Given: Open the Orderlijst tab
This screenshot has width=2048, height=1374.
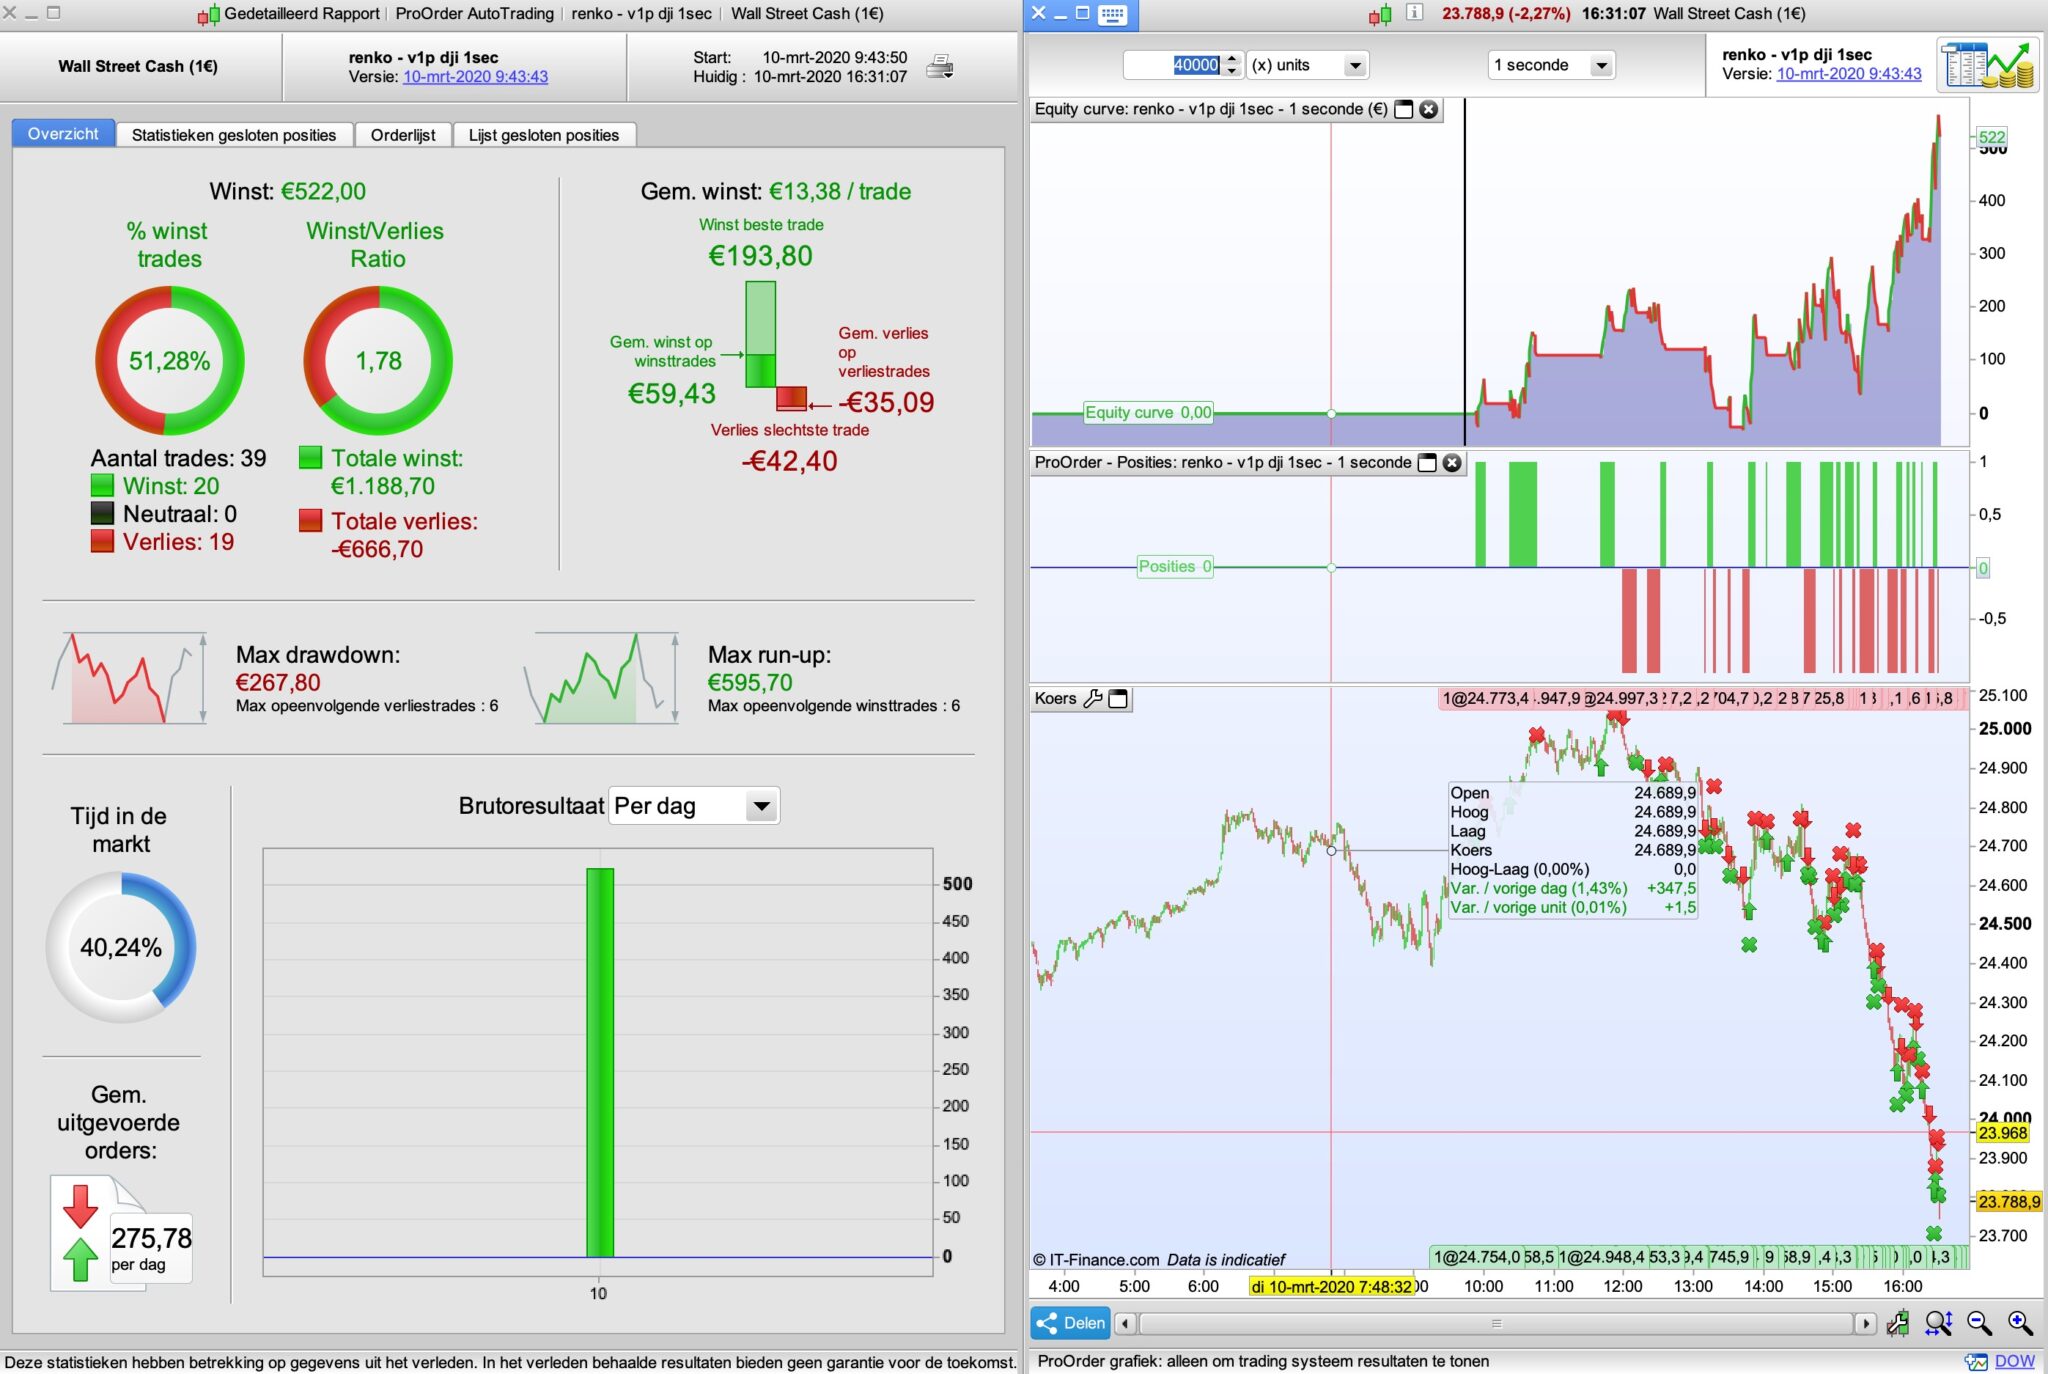Looking at the screenshot, I should pyautogui.click(x=403, y=135).
